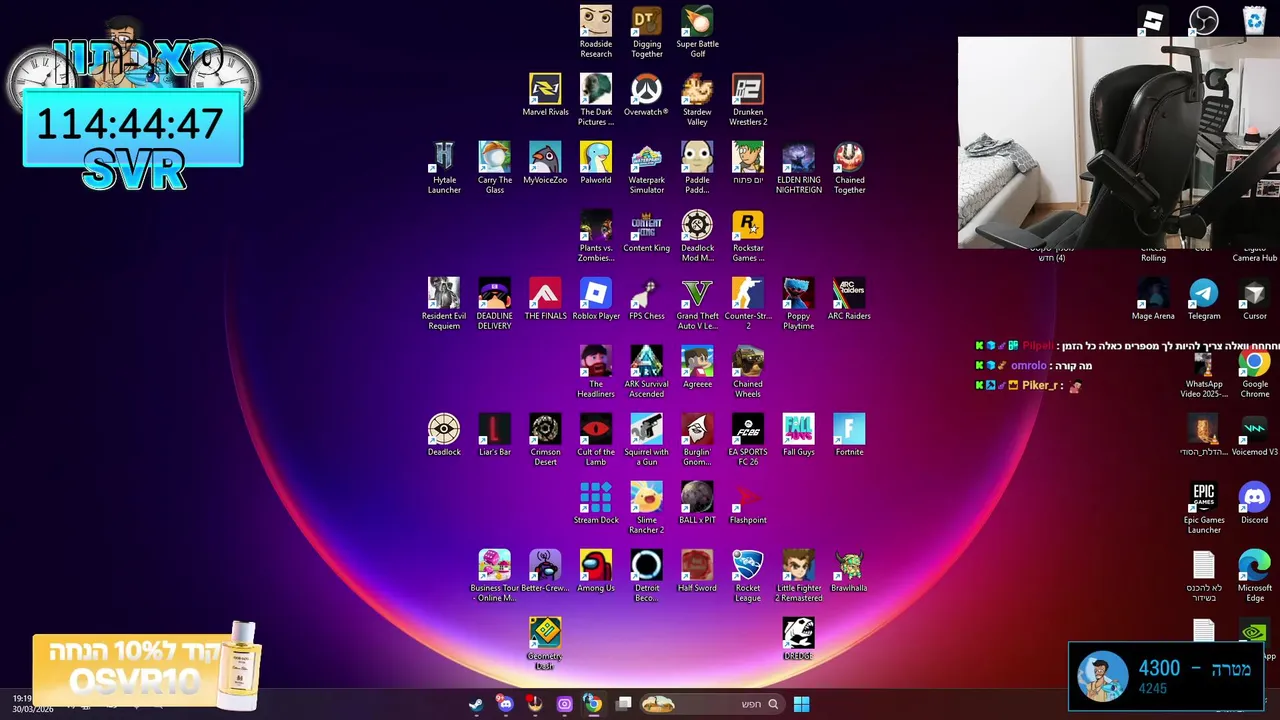Open the Poppy Playtime shortcut
The width and height of the screenshot is (1280, 720).
tap(798, 293)
